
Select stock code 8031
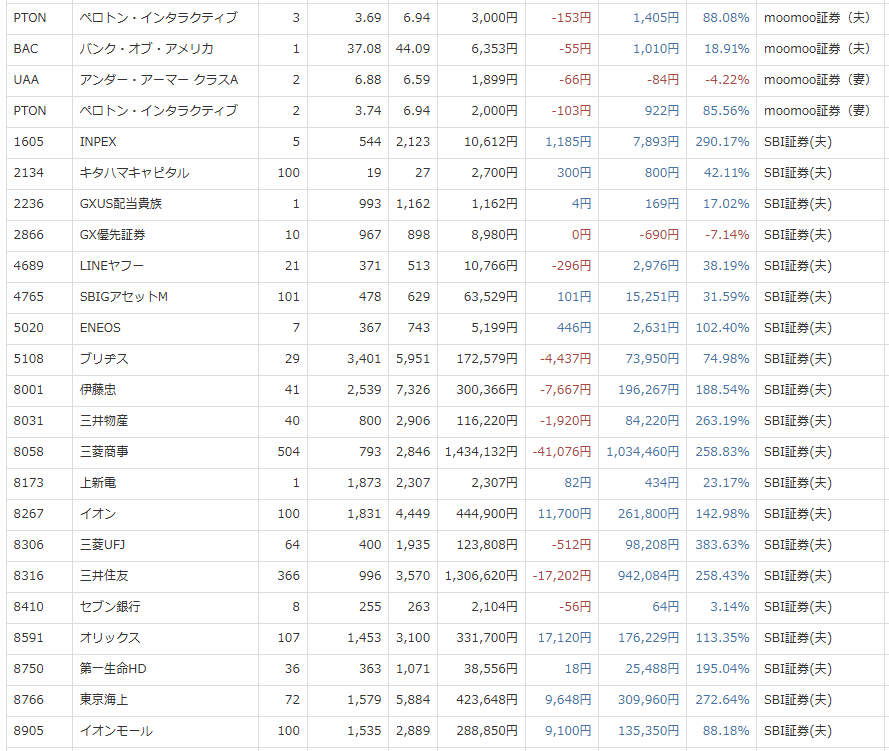click(x=28, y=421)
